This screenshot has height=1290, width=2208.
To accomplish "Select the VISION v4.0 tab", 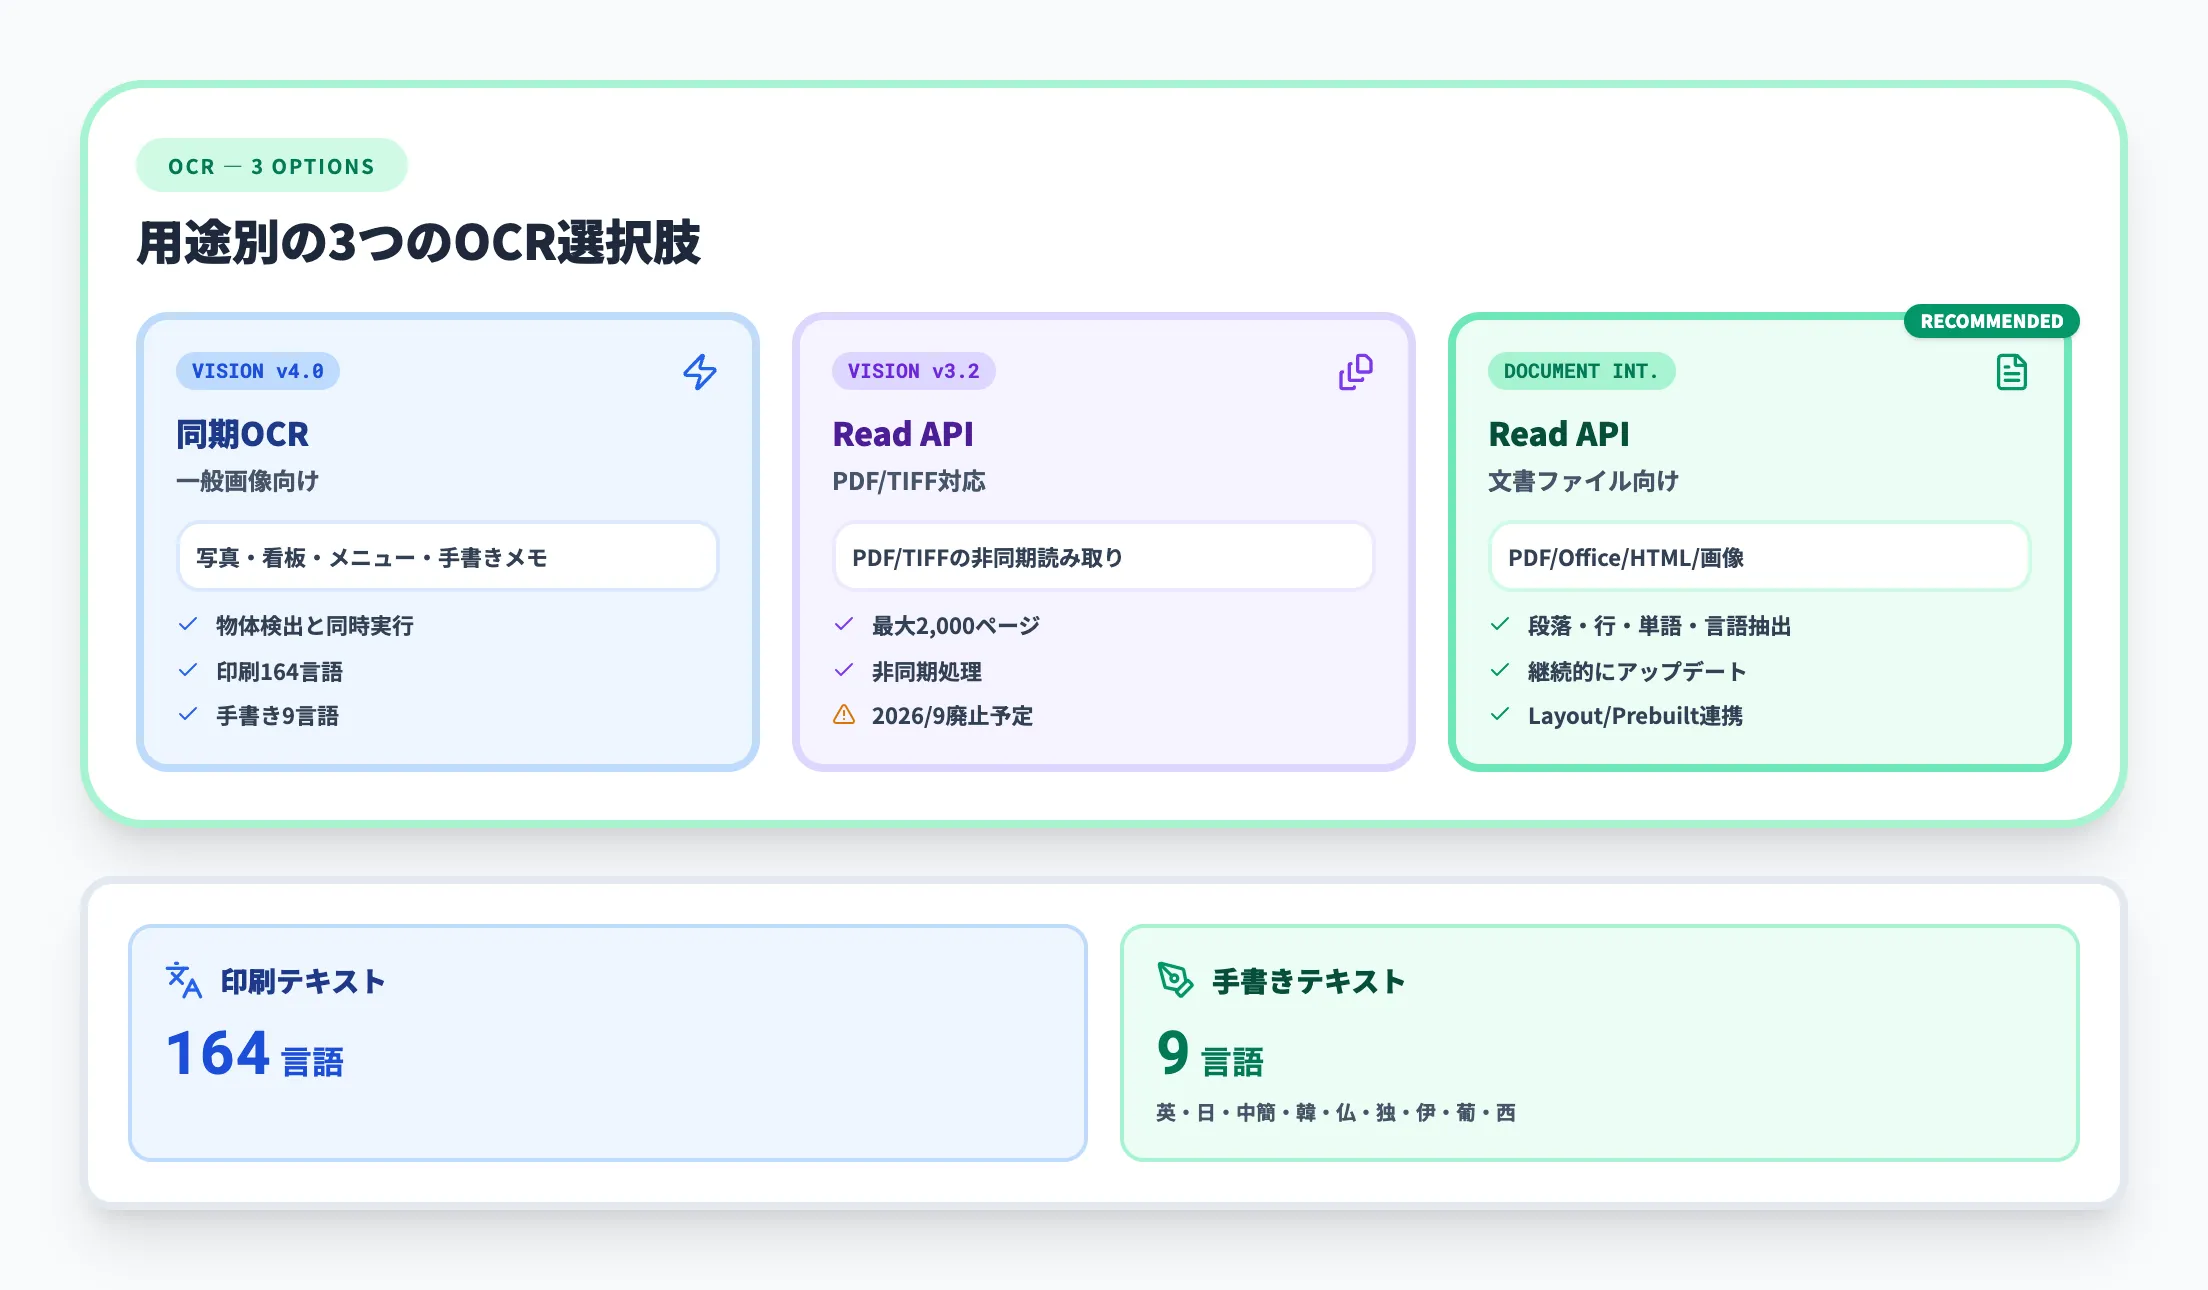I will (258, 371).
